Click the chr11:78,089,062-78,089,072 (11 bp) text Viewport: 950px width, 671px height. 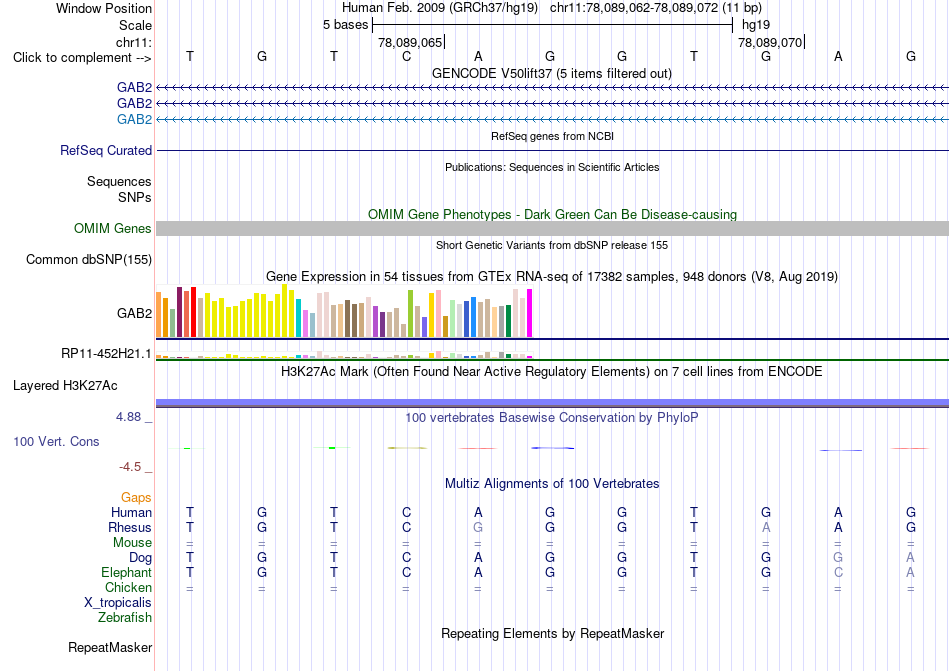656,8
